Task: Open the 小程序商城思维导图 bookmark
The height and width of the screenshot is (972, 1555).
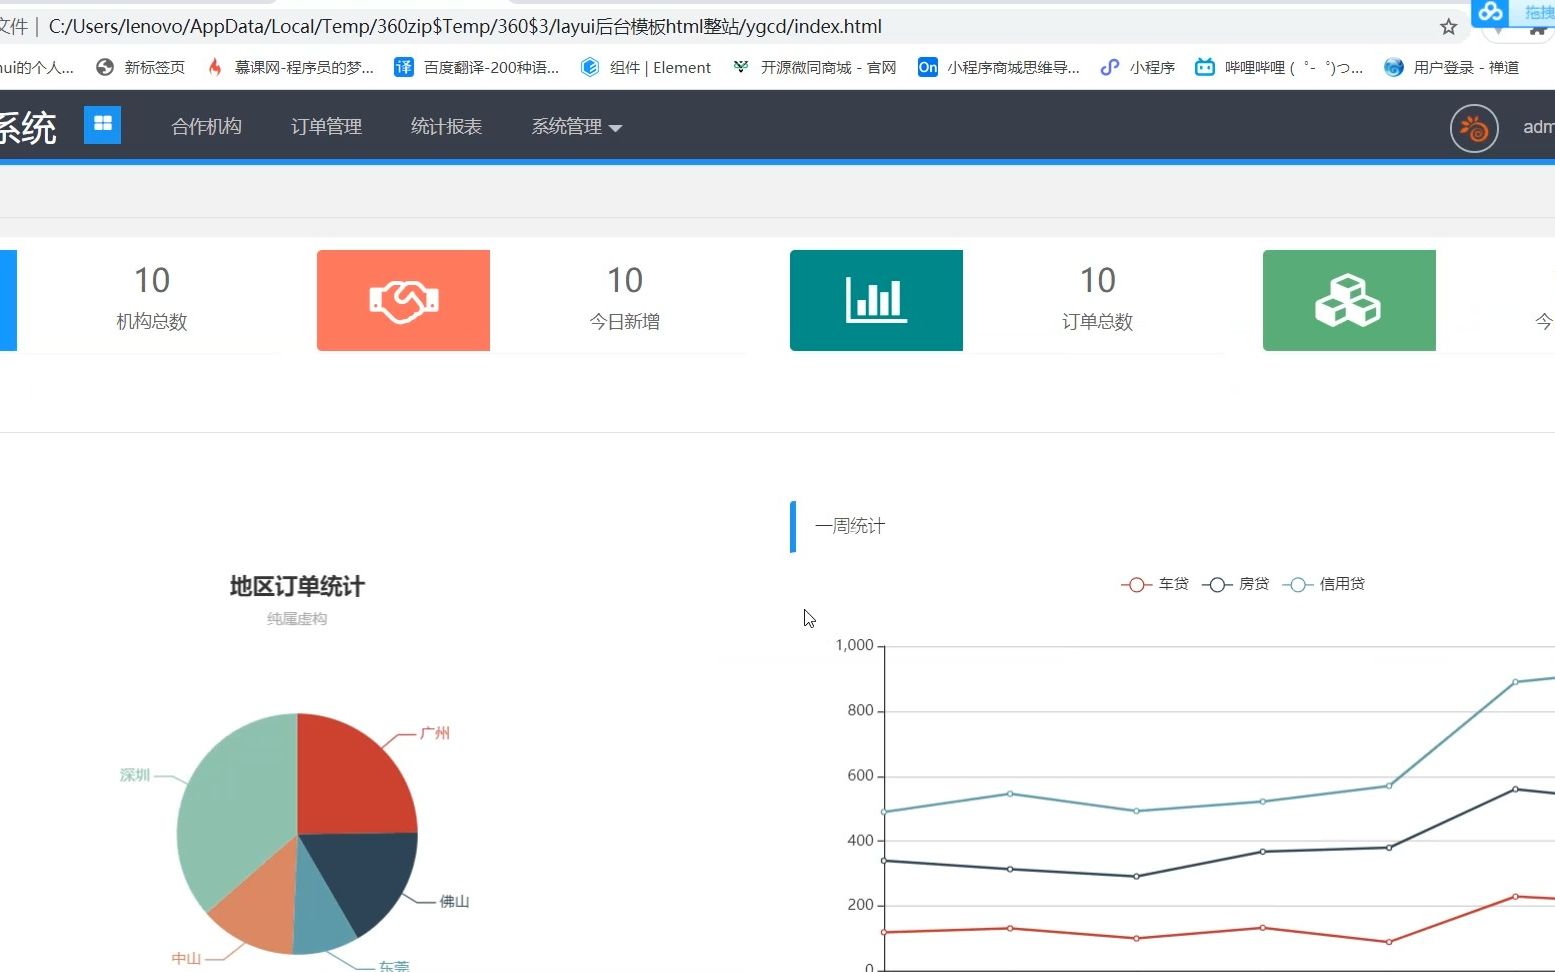Action: coord(999,67)
